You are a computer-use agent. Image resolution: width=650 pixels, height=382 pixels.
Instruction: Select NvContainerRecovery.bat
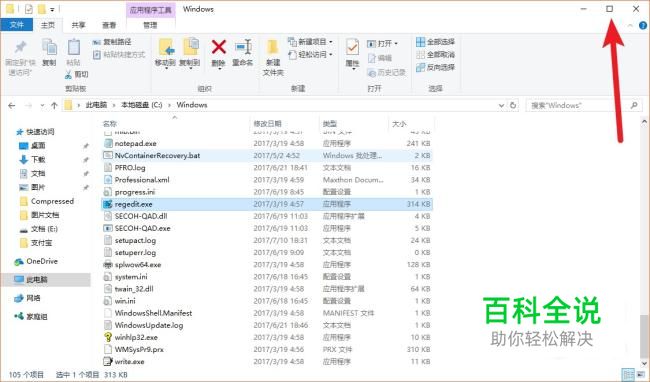[267, 155]
